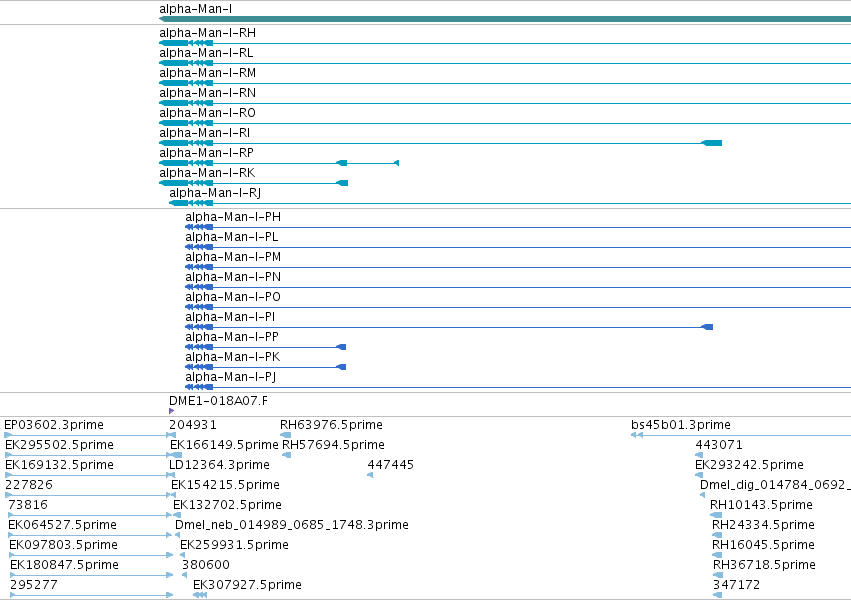The width and height of the screenshot is (851, 600).
Task: Select the bs45b01.3prime EST label
Action: [681, 425]
